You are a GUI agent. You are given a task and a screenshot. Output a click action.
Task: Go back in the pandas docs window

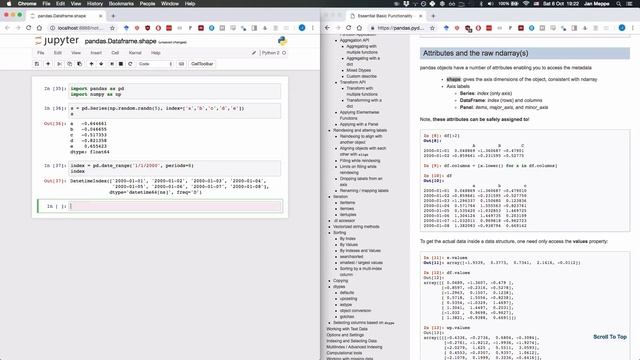pyautogui.click(x=327, y=28)
